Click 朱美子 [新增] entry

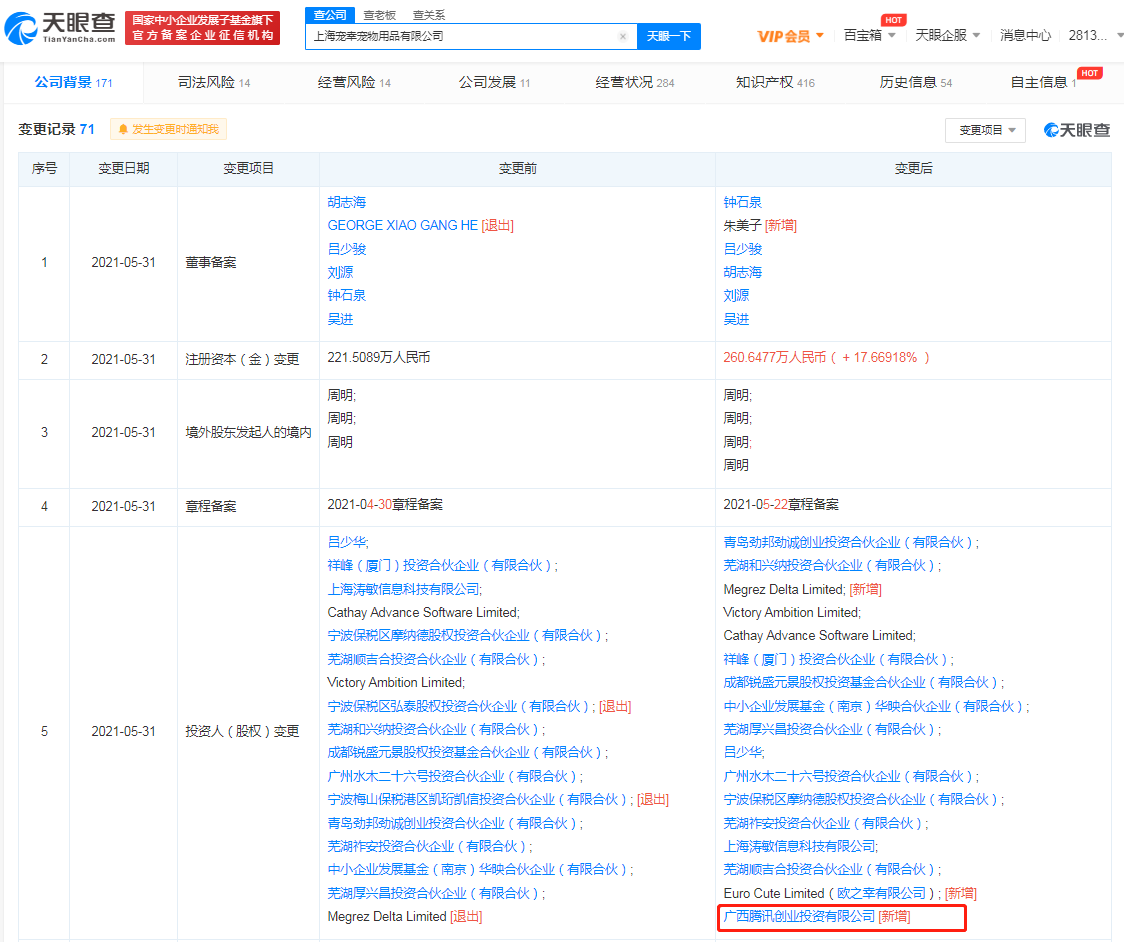point(760,225)
